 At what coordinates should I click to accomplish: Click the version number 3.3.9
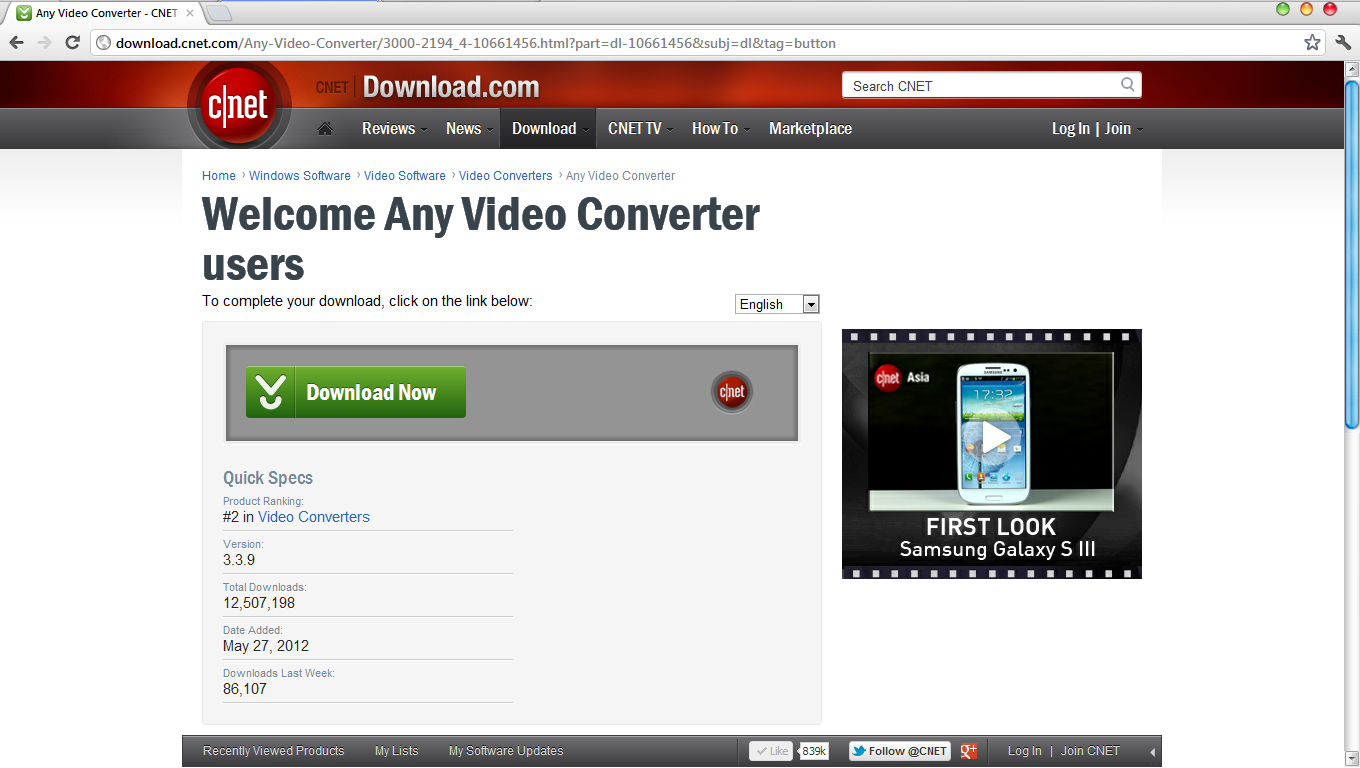239,560
